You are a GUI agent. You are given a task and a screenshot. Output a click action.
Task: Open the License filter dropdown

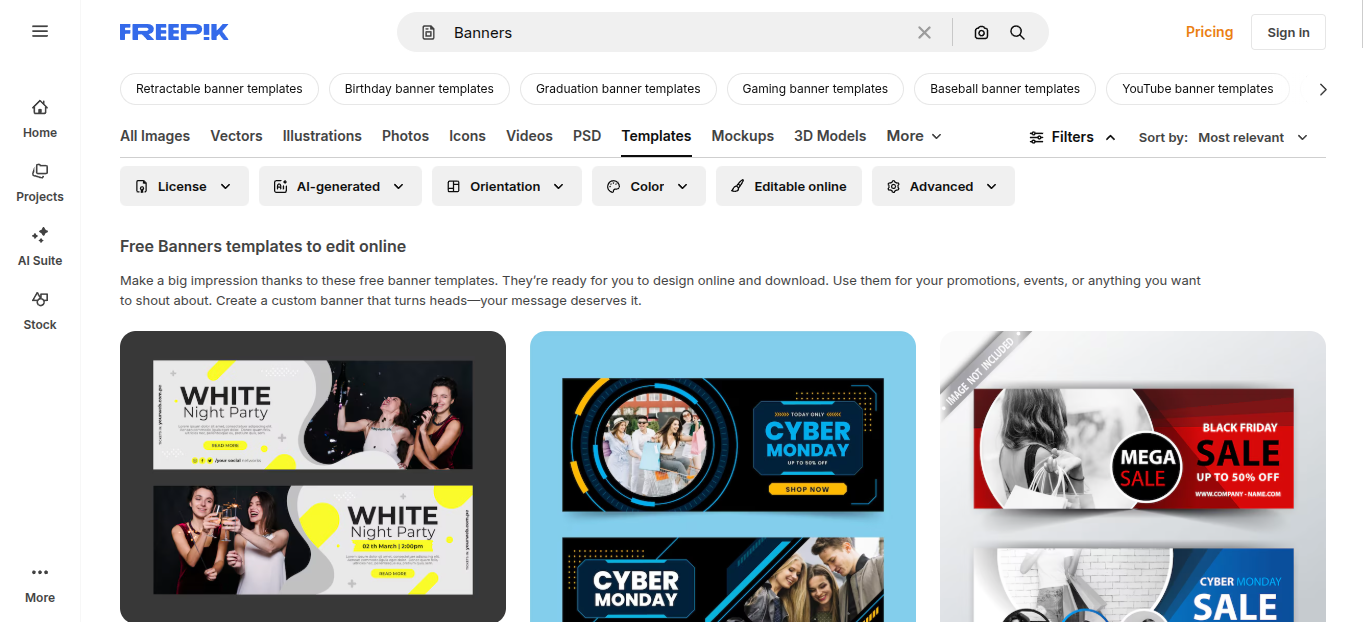(184, 186)
